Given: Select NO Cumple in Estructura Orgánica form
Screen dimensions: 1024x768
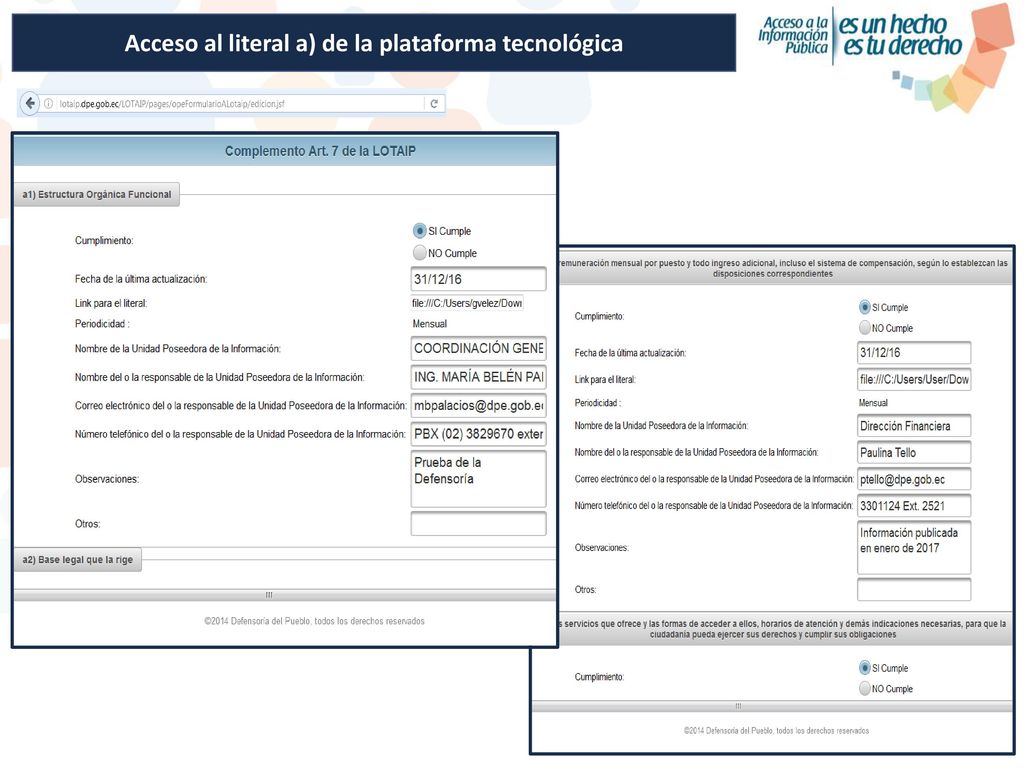Looking at the screenshot, I should click(419, 253).
